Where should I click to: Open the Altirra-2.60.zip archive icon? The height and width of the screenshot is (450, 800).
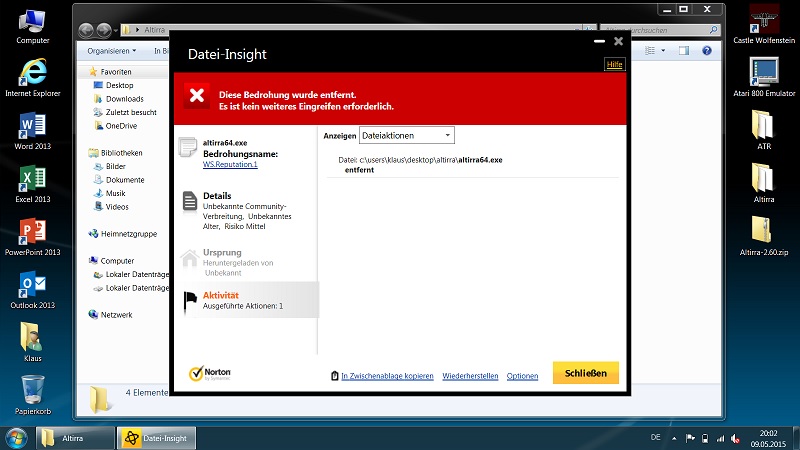tap(764, 237)
